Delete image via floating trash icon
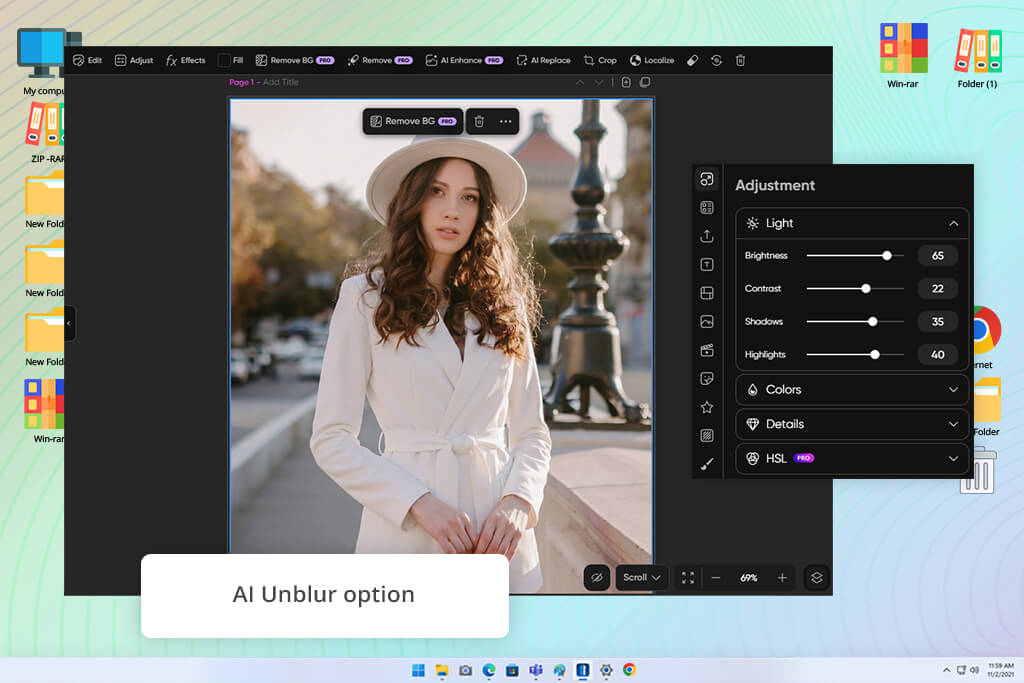 pyautogui.click(x=479, y=121)
